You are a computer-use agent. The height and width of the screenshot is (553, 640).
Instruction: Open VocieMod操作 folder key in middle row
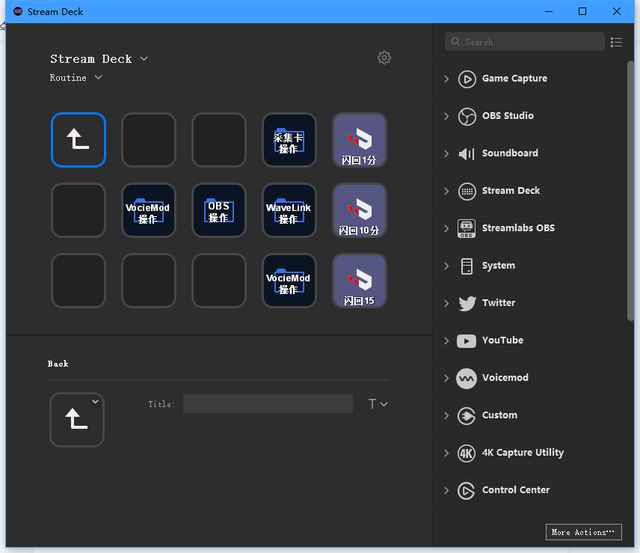[x=149, y=210]
